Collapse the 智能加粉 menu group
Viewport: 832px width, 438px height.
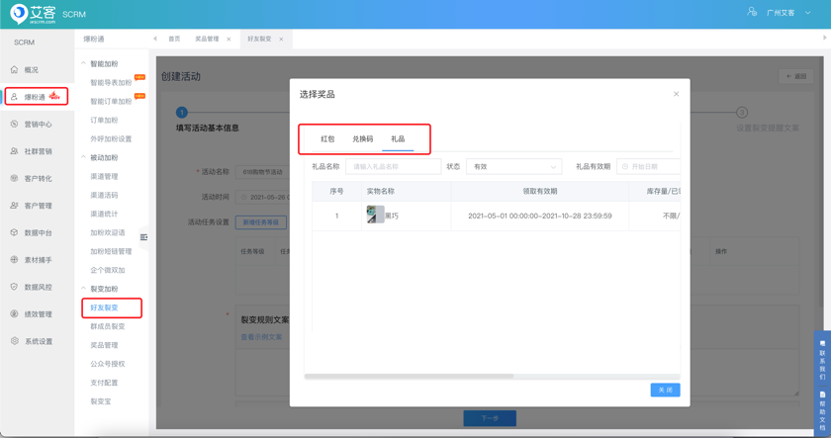point(85,65)
